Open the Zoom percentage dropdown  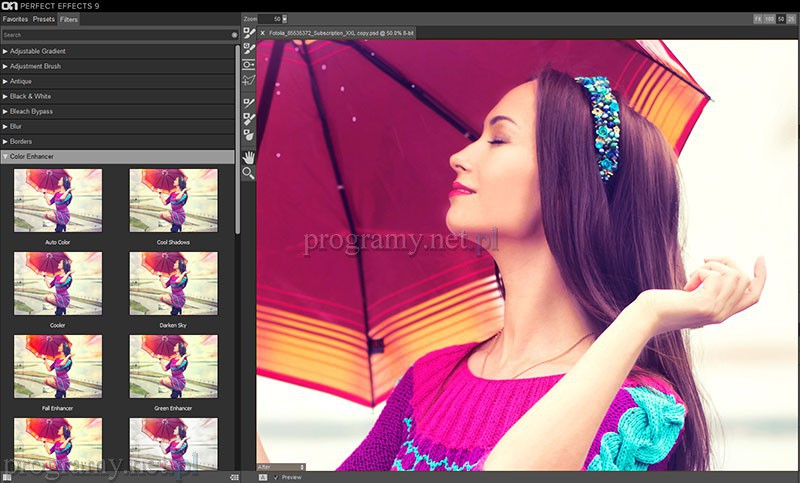pyautogui.click(x=285, y=19)
